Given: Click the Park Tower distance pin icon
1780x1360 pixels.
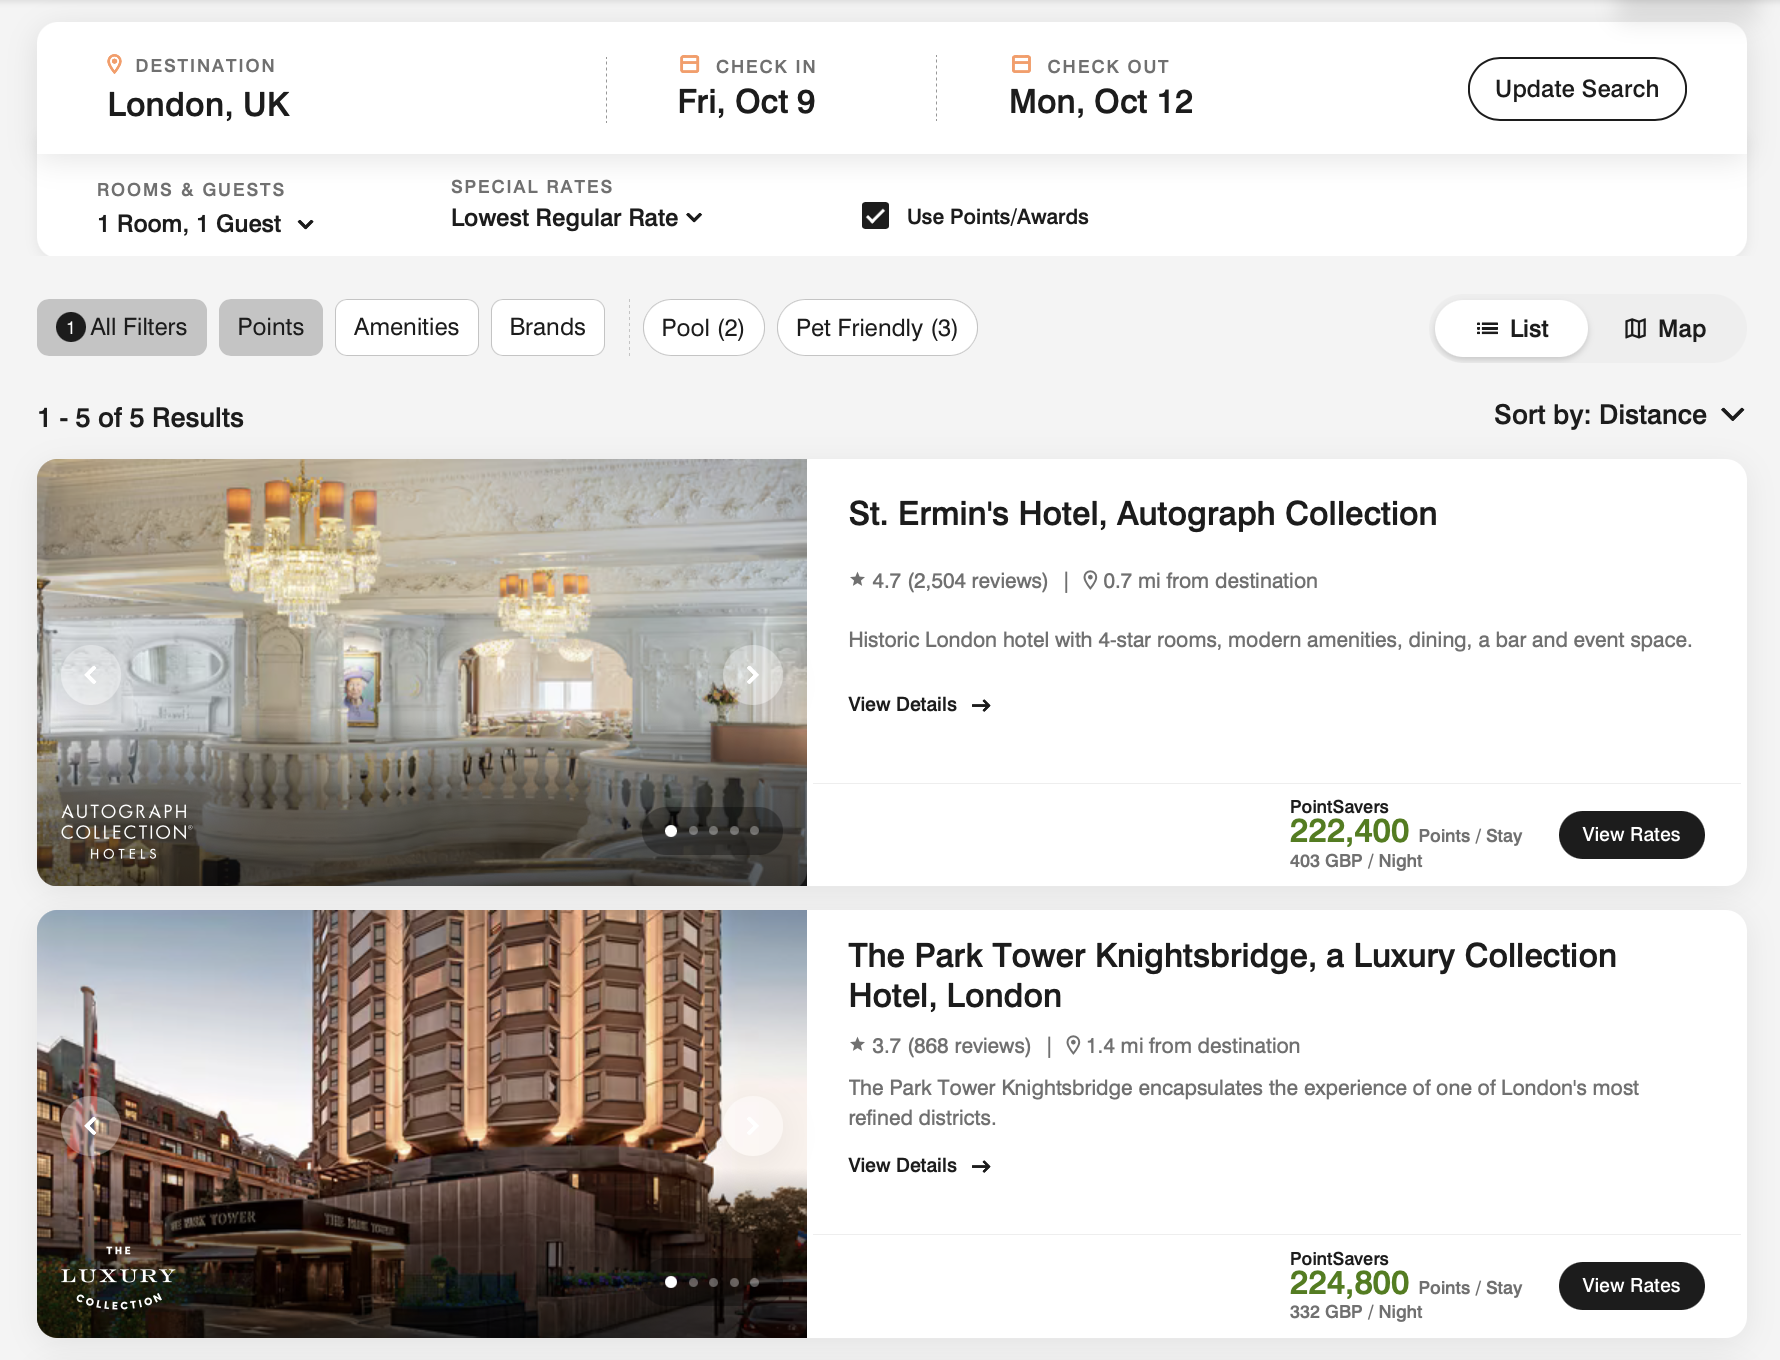Looking at the screenshot, I should (1073, 1045).
